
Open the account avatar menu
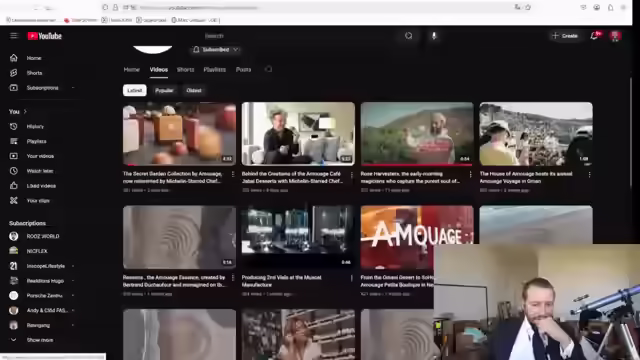[x=616, y=36]
